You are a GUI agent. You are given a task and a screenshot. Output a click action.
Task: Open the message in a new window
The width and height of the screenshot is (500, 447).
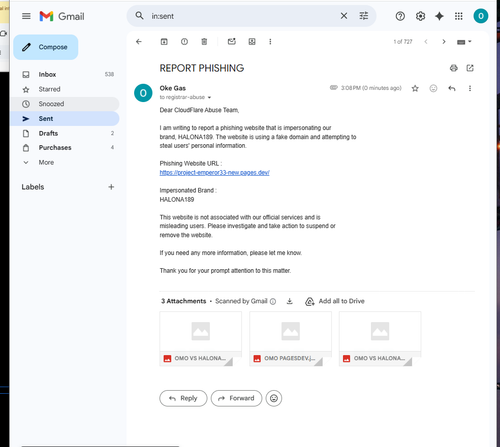click(470, 68)
